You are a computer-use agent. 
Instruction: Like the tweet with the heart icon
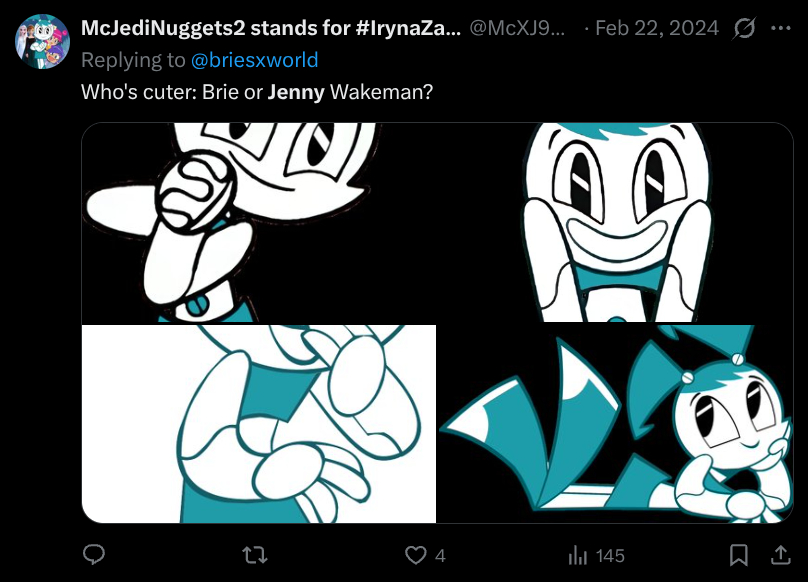(x=415, y=554)
